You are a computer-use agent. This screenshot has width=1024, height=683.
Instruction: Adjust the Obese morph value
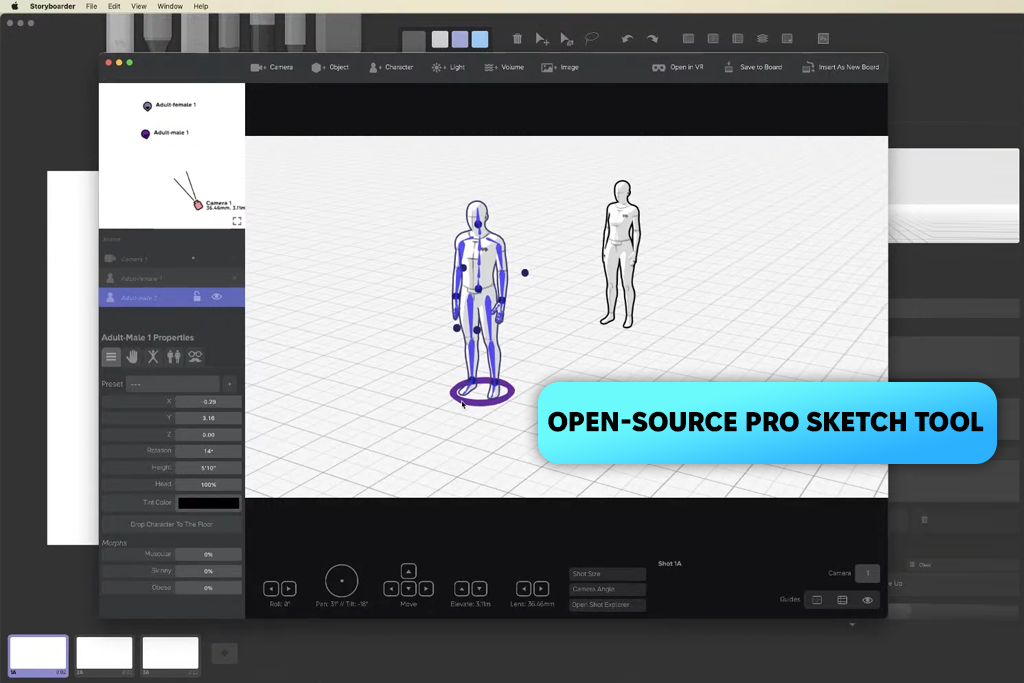pyautogui.click(x=208, y=588)
